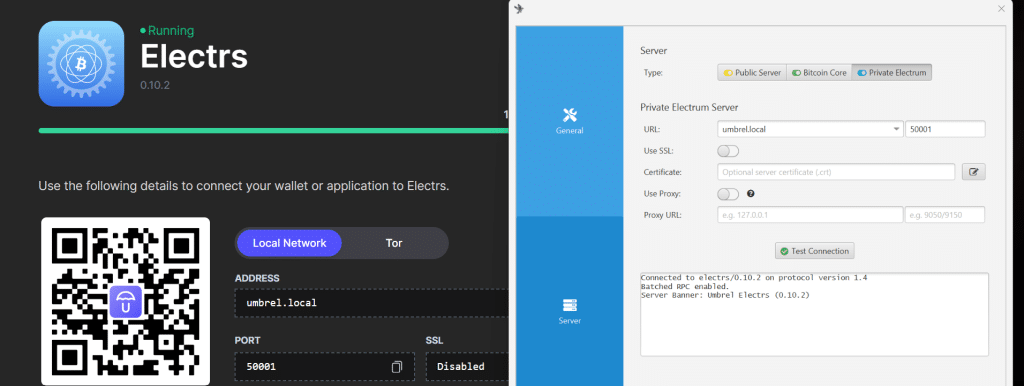Click the connection result text area

tap(814, 315)
